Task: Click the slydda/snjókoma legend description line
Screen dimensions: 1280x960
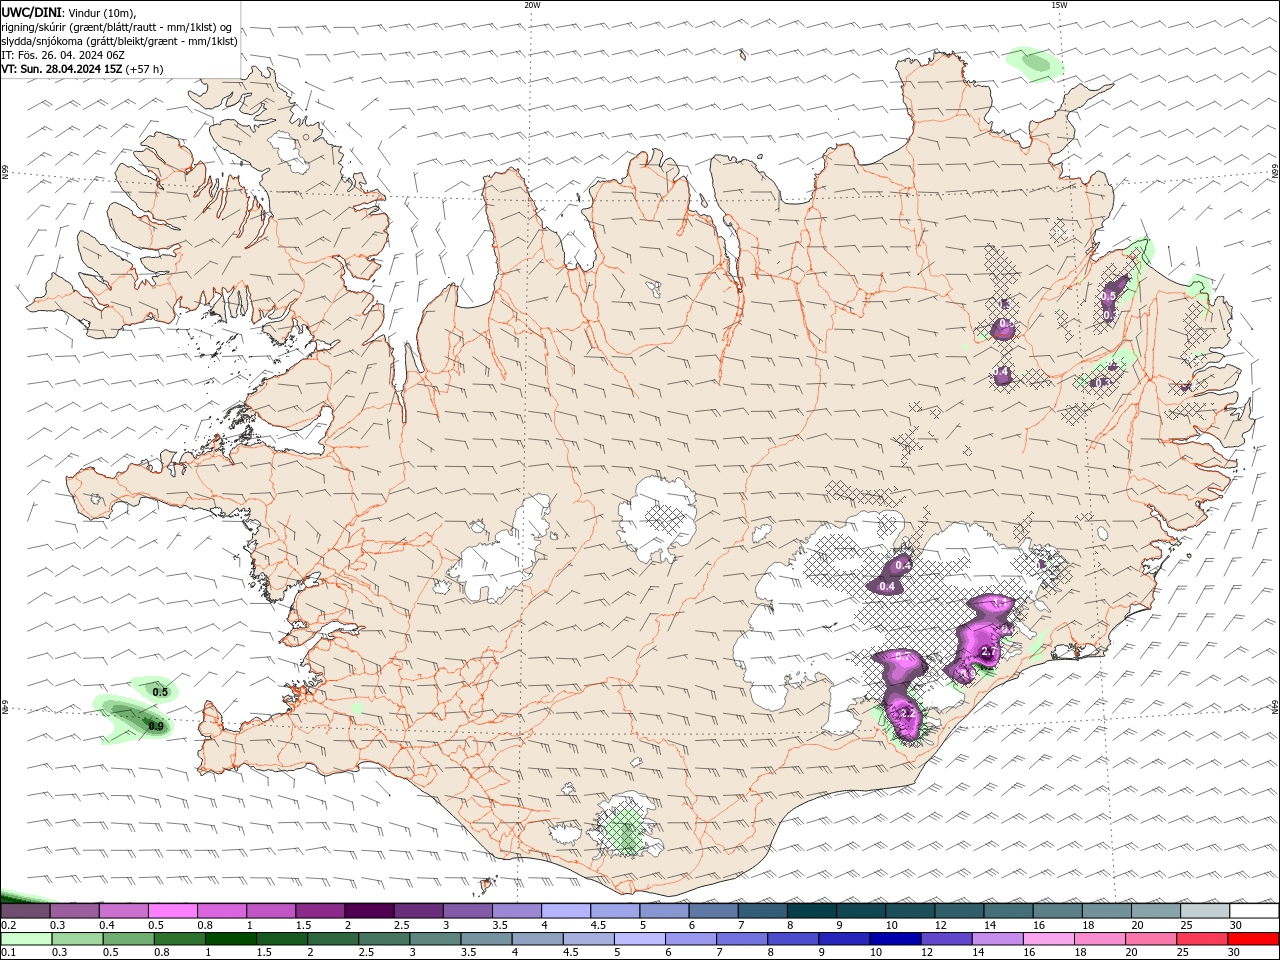Action: (x=120, y=41)
